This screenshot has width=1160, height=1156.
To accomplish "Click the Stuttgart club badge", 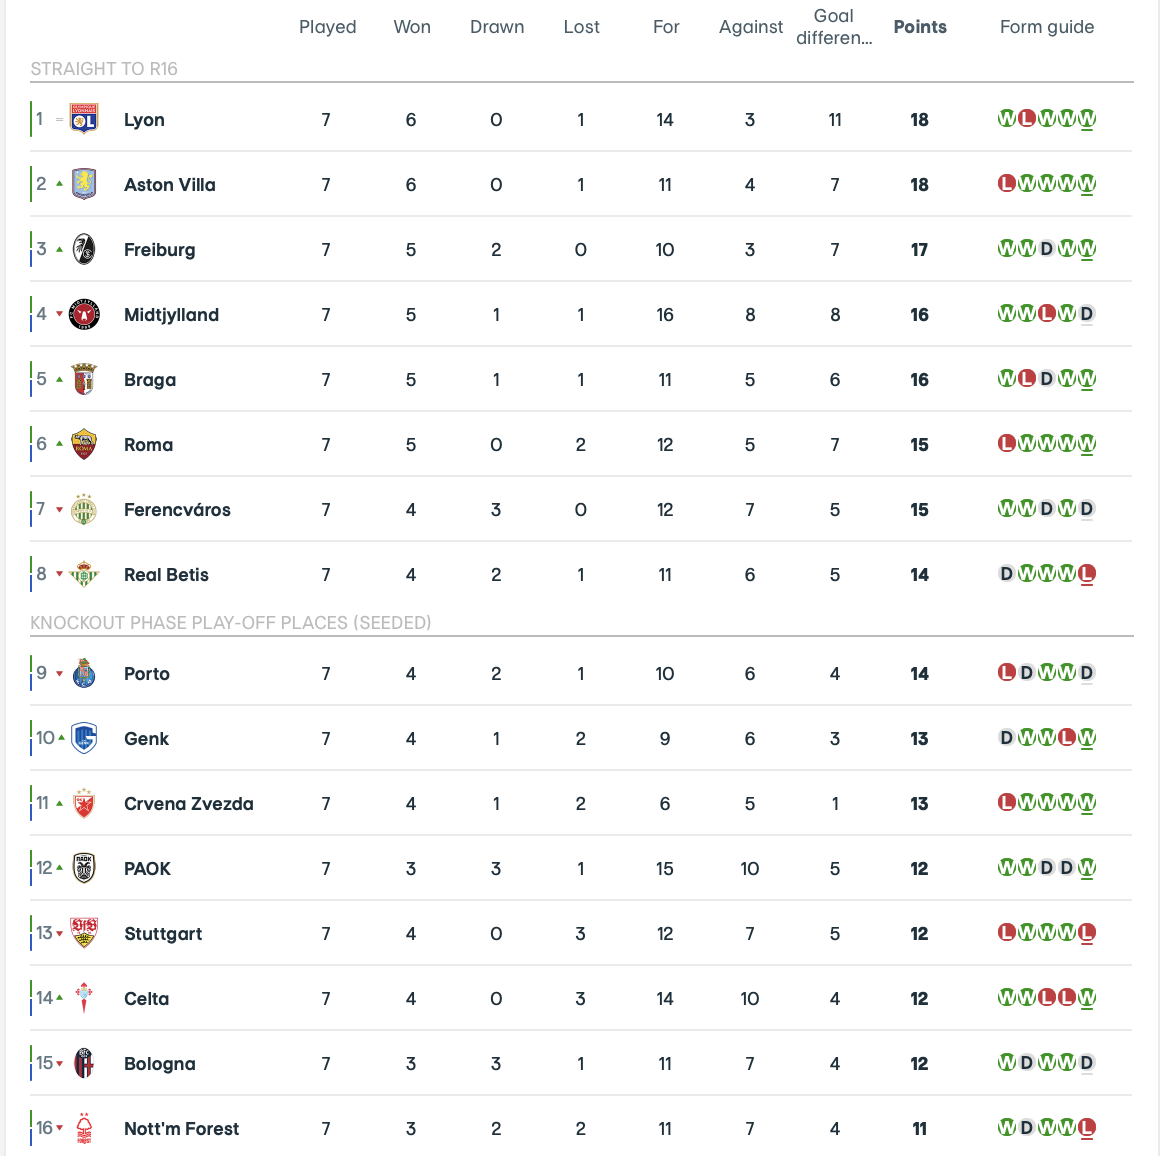I will 84,934.
